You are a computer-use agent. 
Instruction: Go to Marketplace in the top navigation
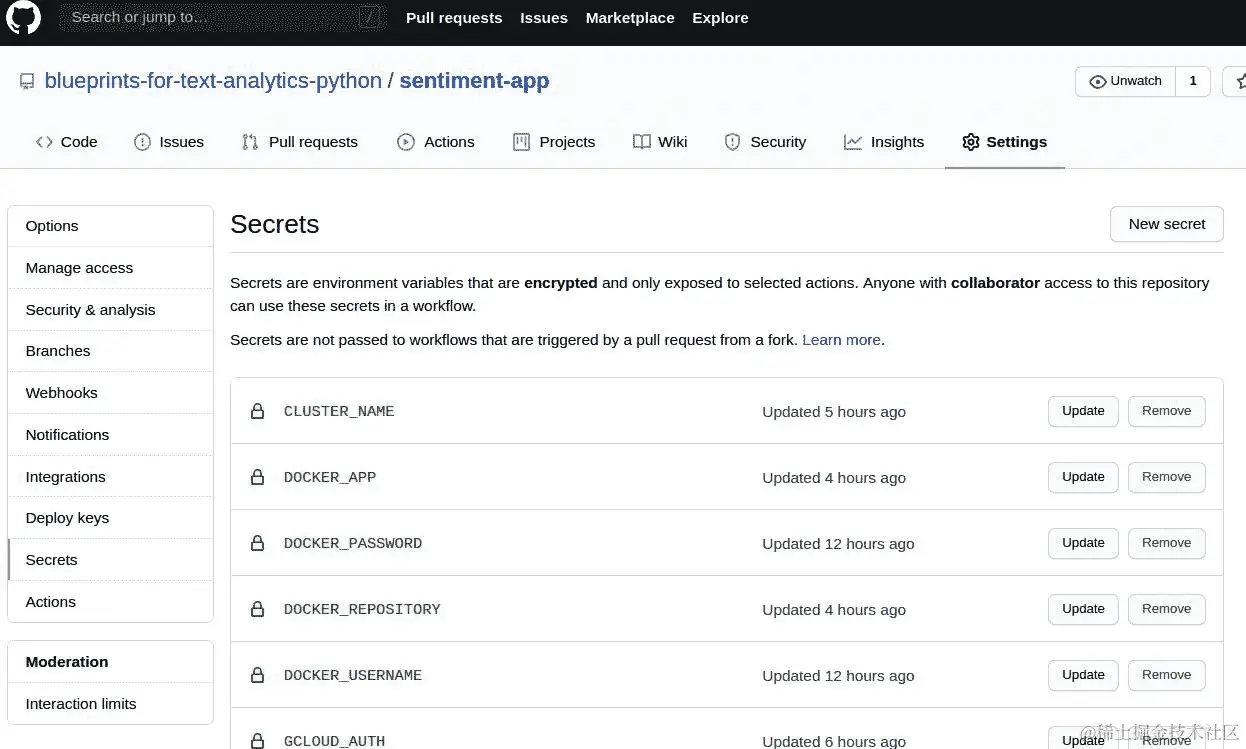click(x=630, y=18)
